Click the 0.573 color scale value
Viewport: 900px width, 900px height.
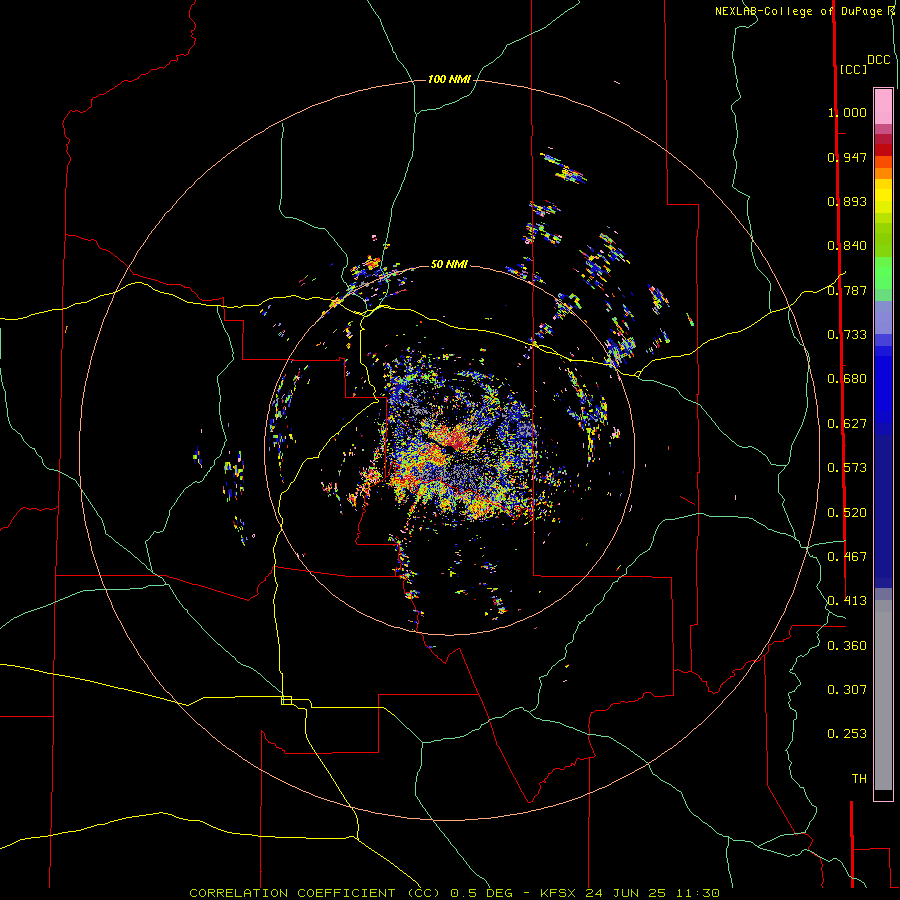point(847,468)
